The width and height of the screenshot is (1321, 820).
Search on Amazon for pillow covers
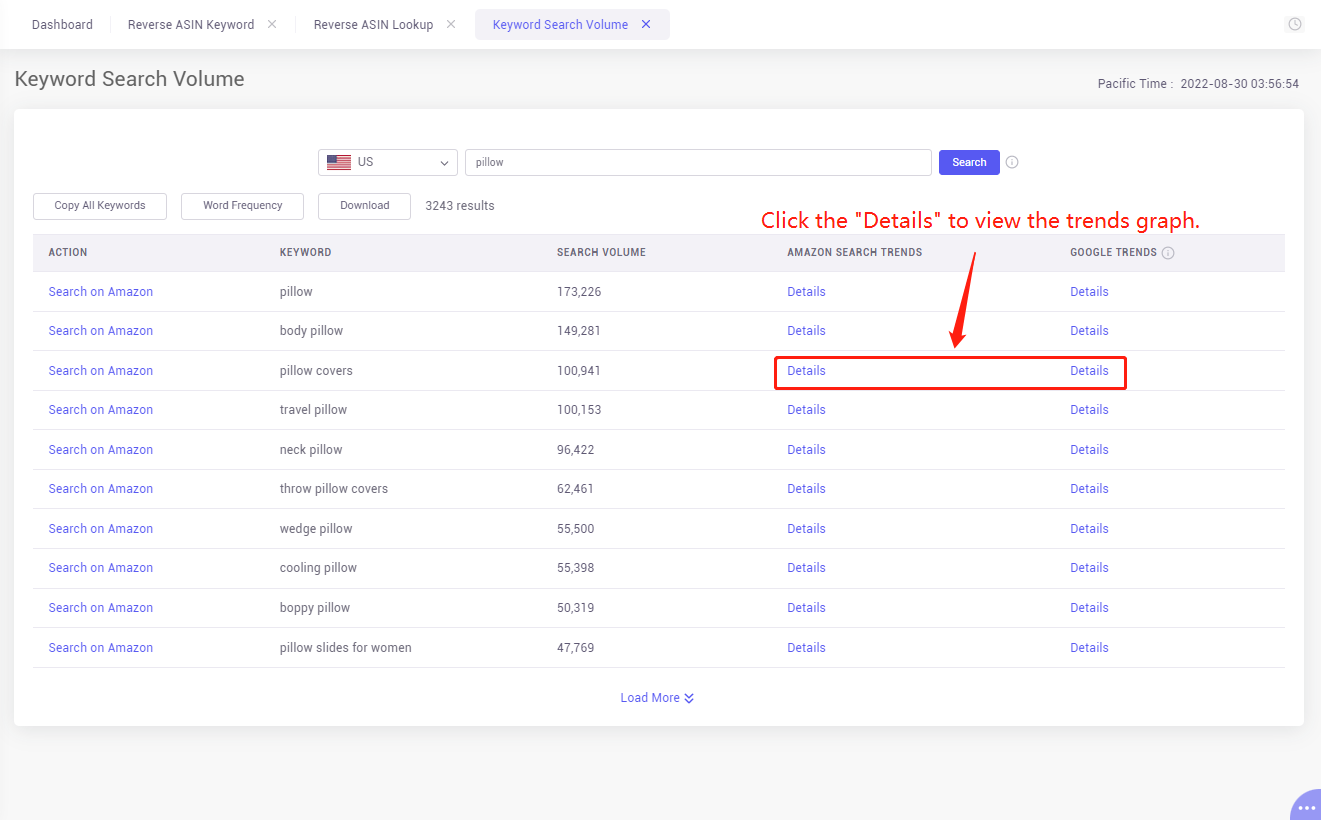[x=101, y=371]
